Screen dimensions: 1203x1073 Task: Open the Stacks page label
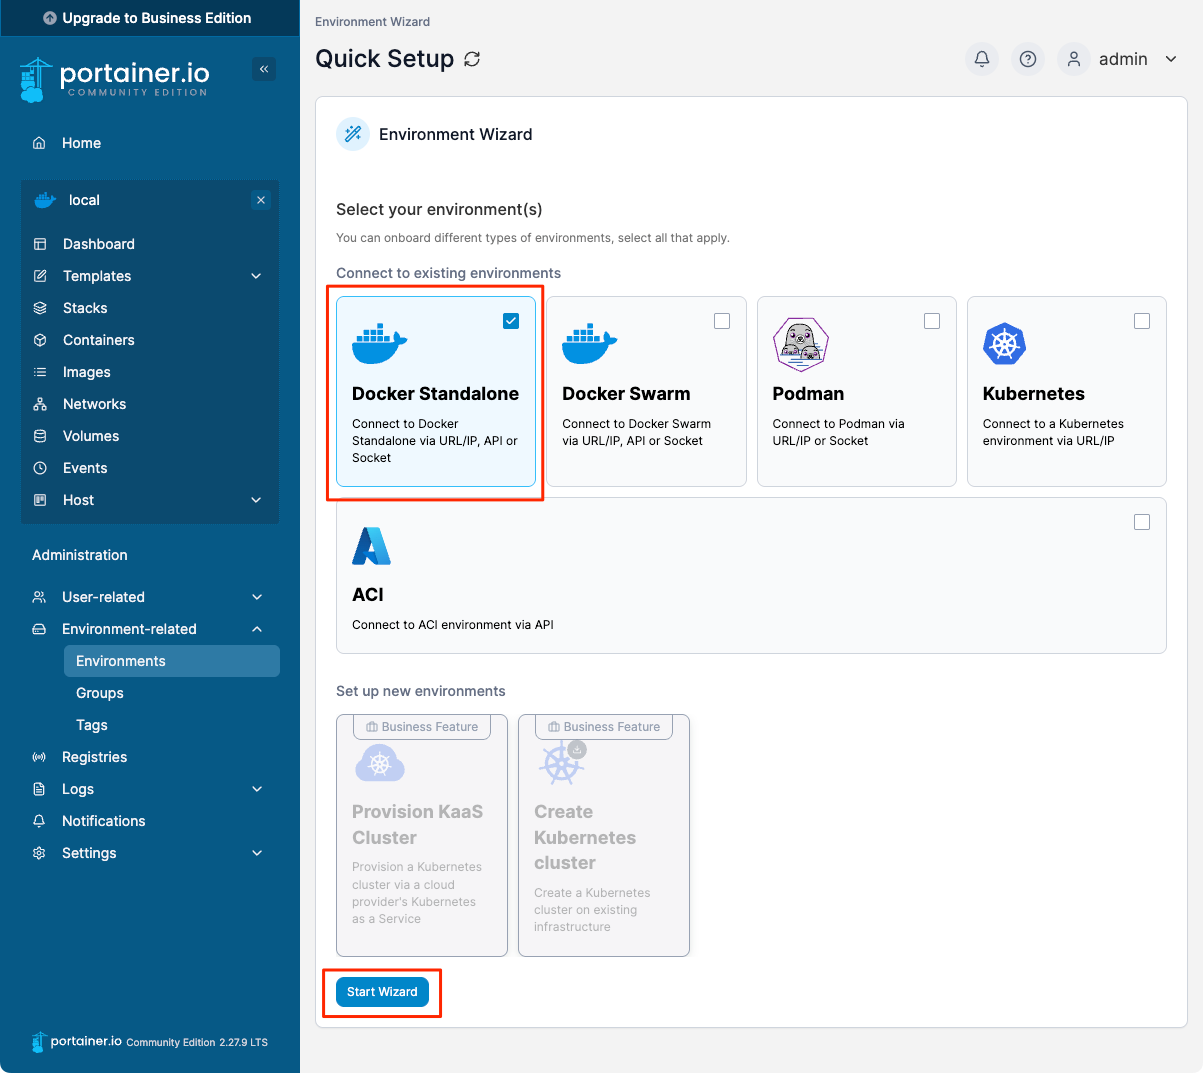85,308
